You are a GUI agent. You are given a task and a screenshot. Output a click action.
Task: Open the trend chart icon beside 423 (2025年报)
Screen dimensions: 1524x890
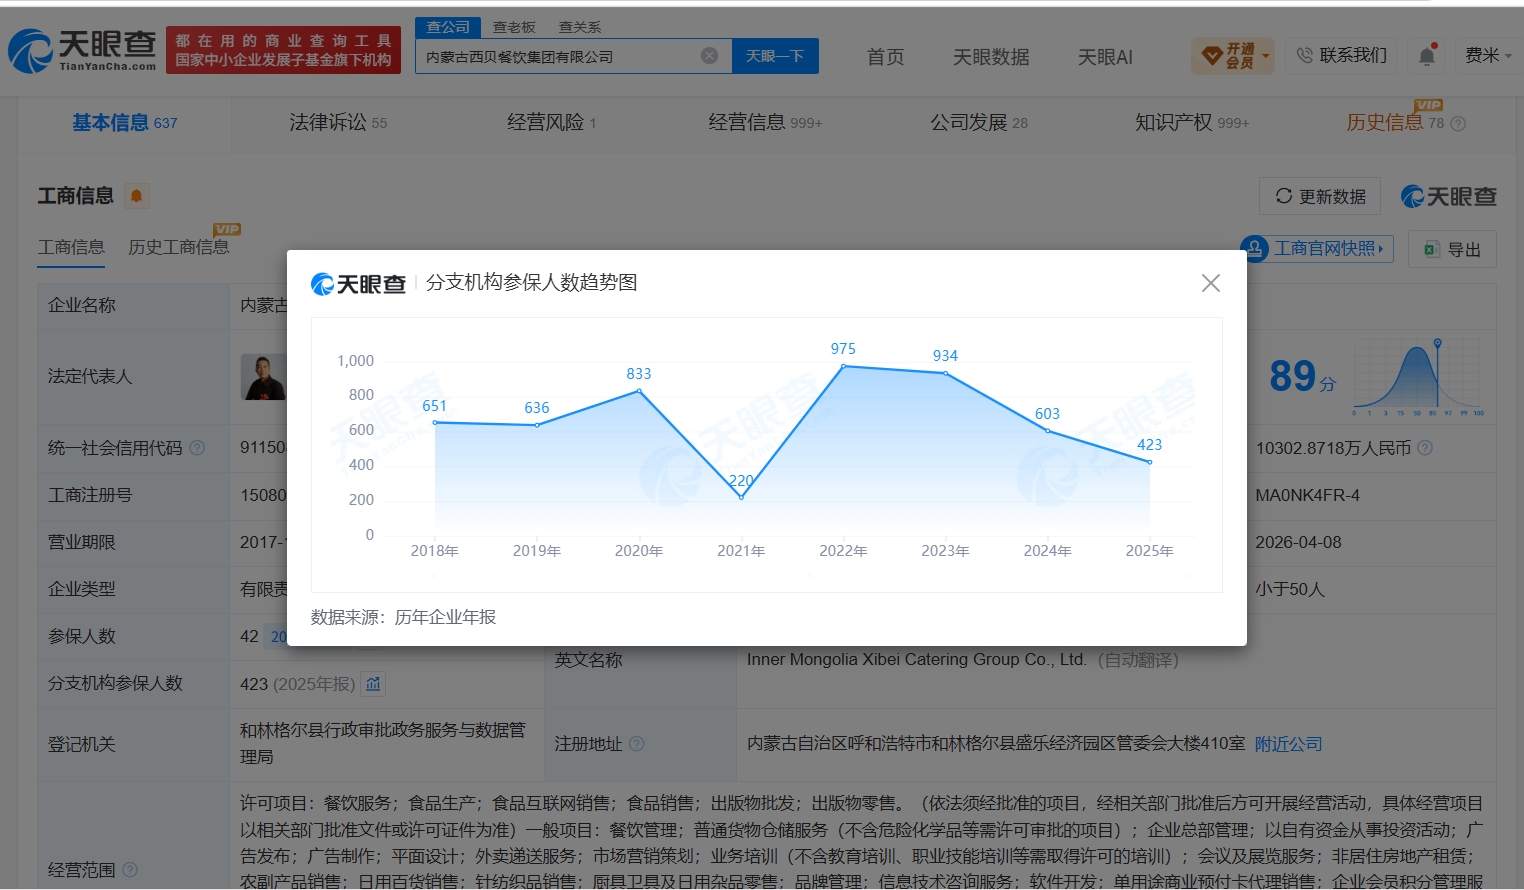[x=373, y=684]
